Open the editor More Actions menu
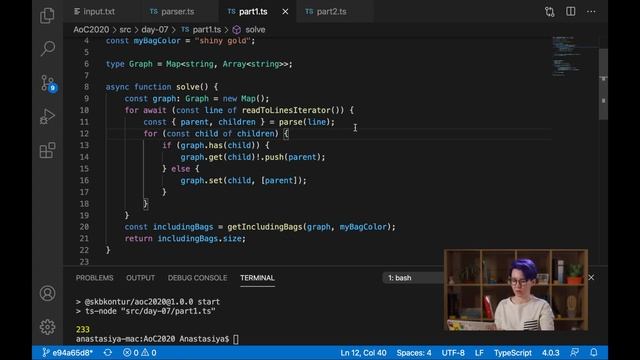Viewport: 640px width, 360px height. coord(591,11)
